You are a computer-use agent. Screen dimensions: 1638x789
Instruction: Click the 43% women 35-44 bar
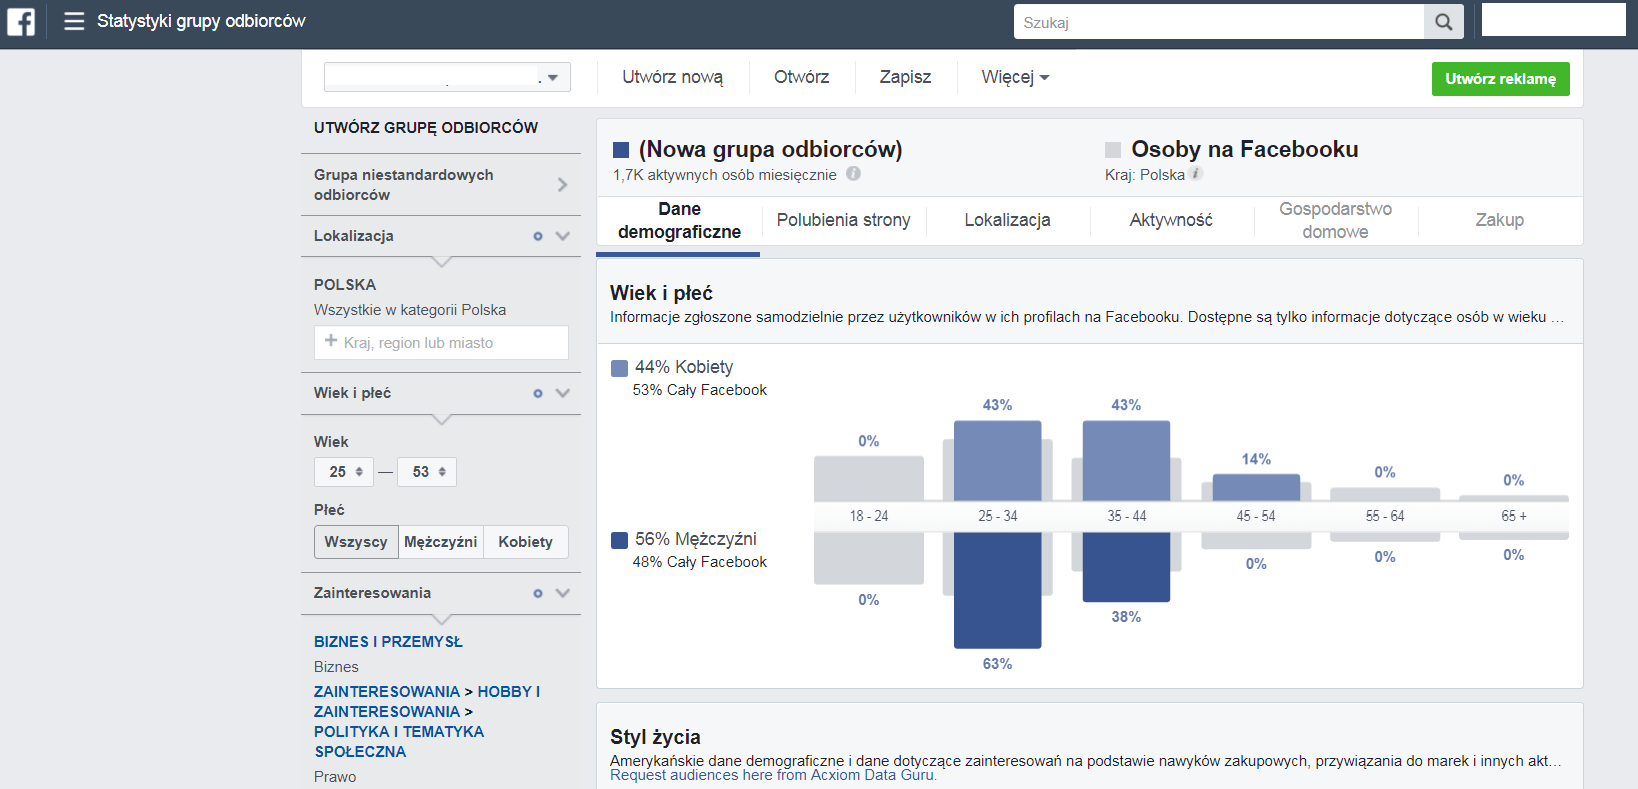click(x=1126, y=461)
